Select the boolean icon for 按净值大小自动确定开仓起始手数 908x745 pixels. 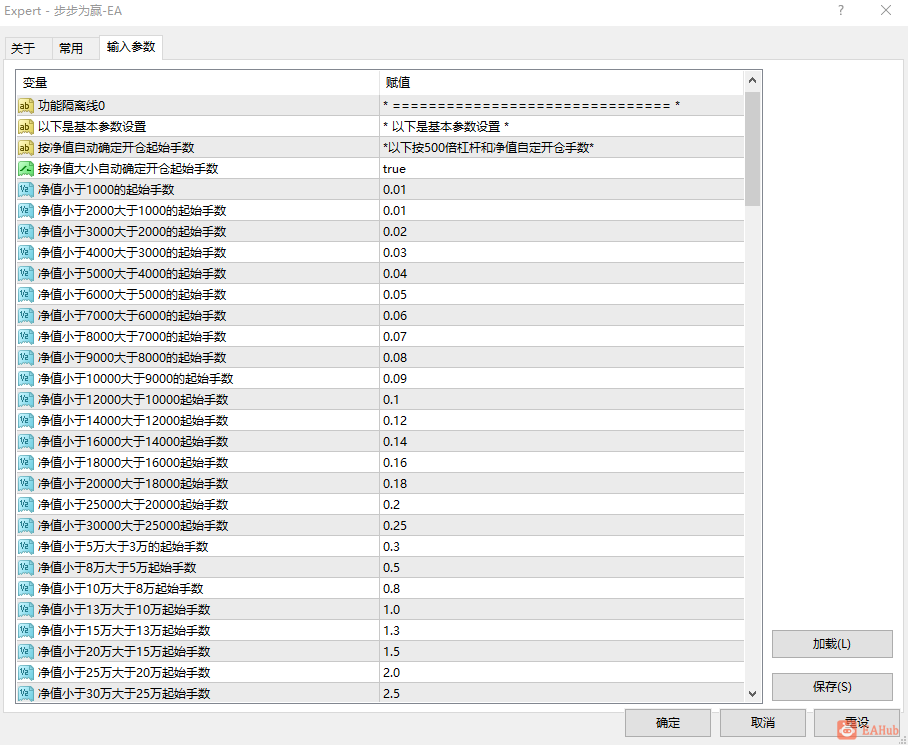pos(26,168)
